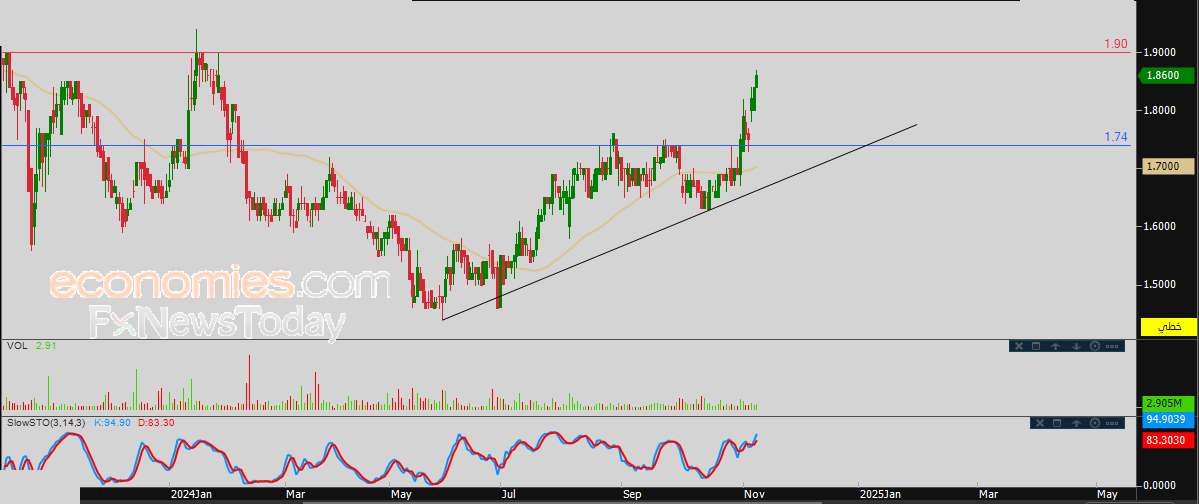Close the VOL indicator panel
1199x504 pixels.
pos(1019,346)
